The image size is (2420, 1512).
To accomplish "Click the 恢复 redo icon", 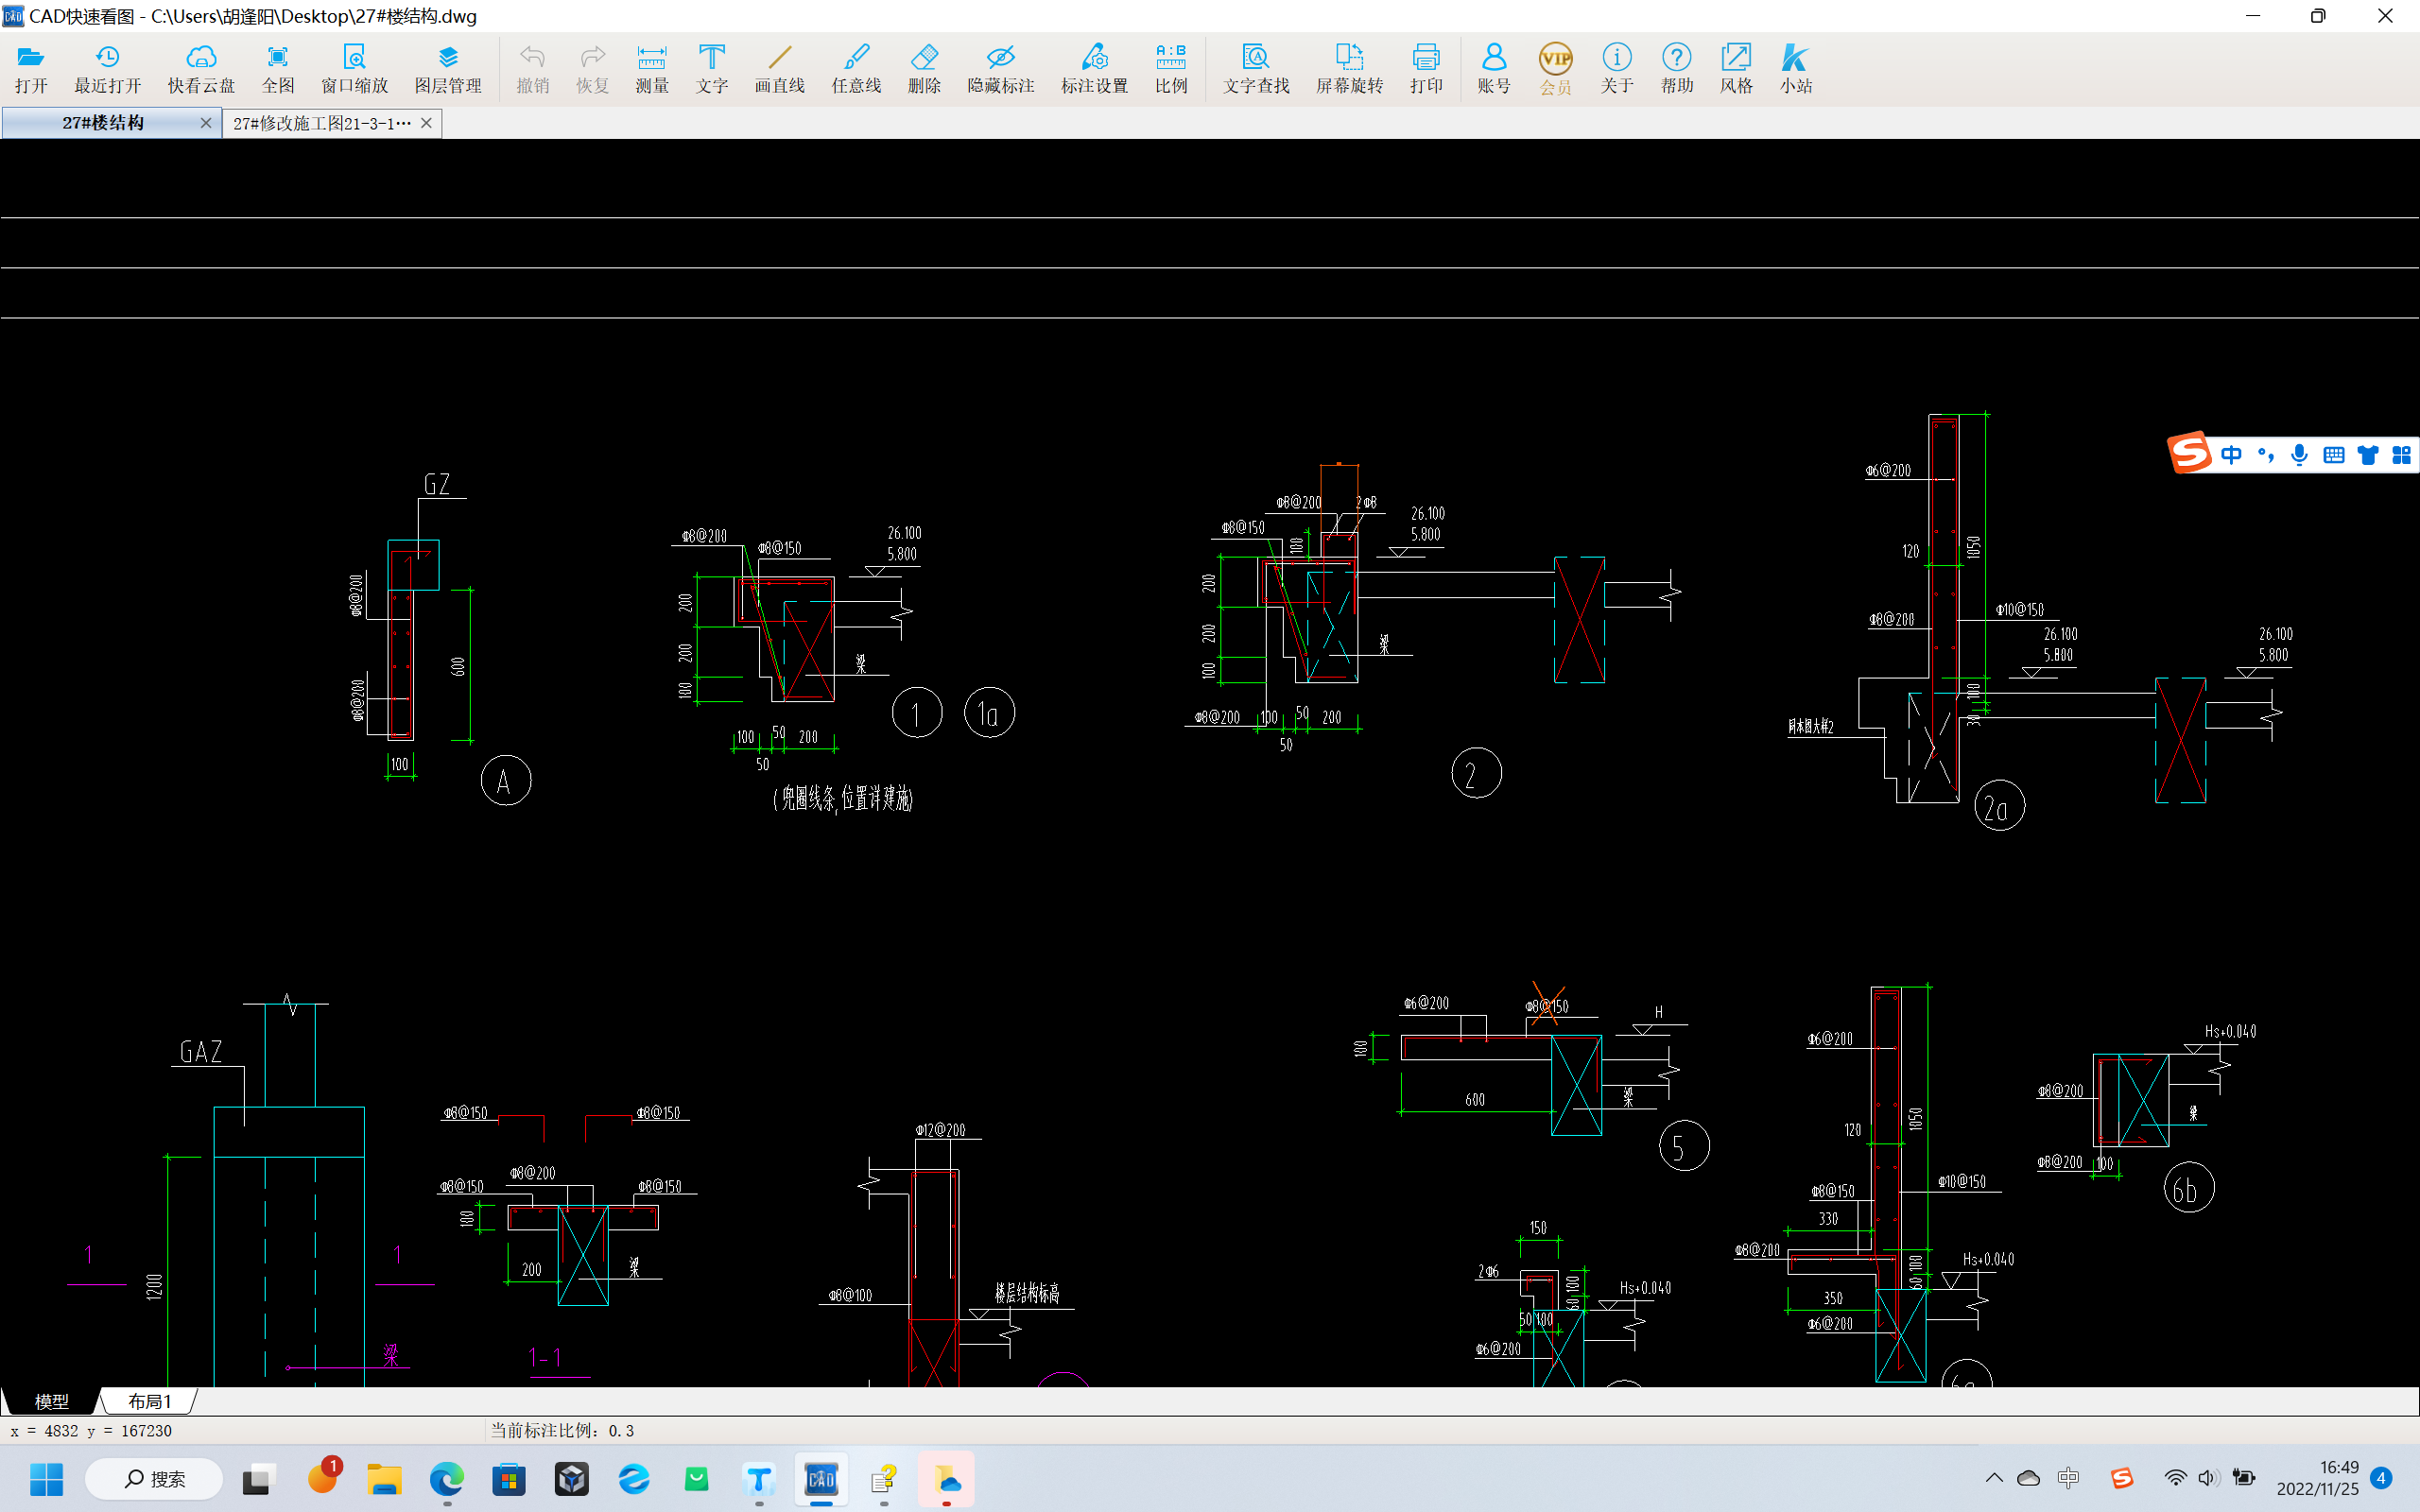I will pyautogui.click(x=592, y=68).
